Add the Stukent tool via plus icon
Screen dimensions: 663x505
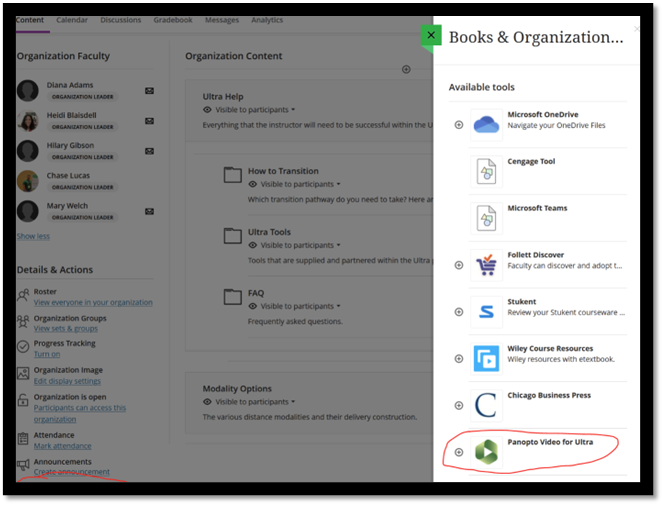[459, 312]
